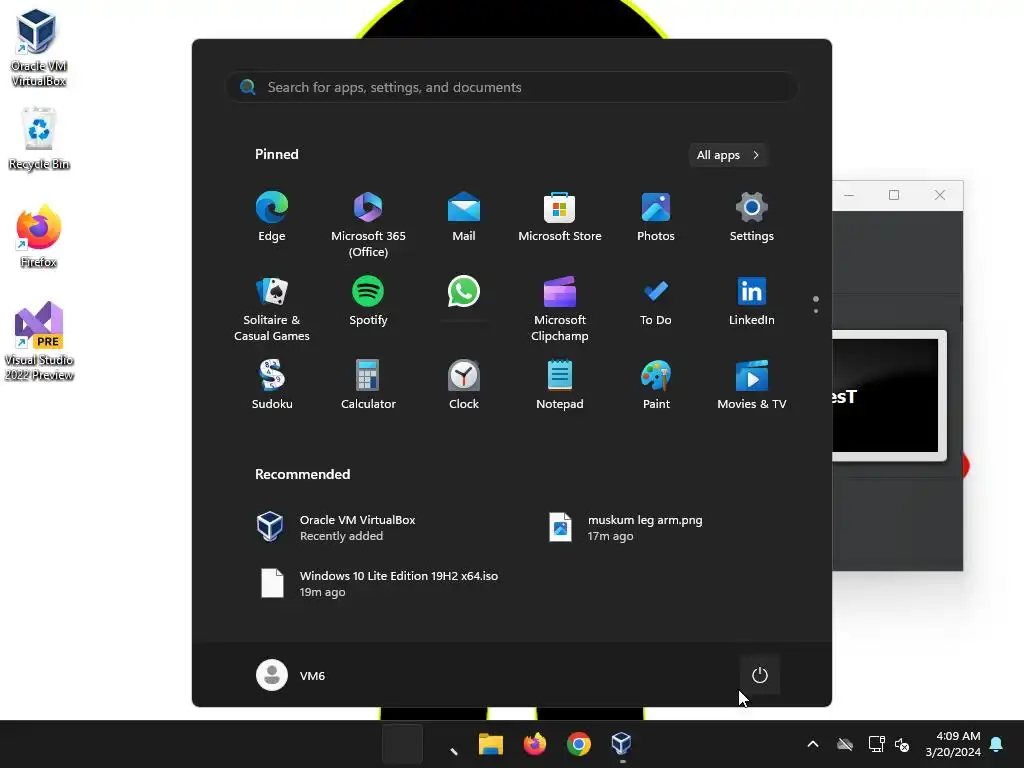1024x768 pixels.
Task: Open the VM6 user account menu
Action: [291, 675]
